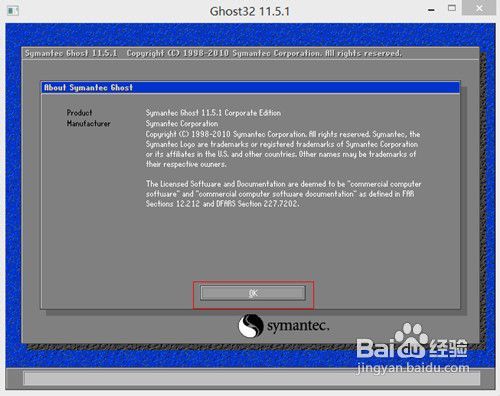Image resolution: width=500 pixels, height=396 pixels.
Task: Click the Licensed Software and Documentation paragraph
Action: [x=283, y=194]
